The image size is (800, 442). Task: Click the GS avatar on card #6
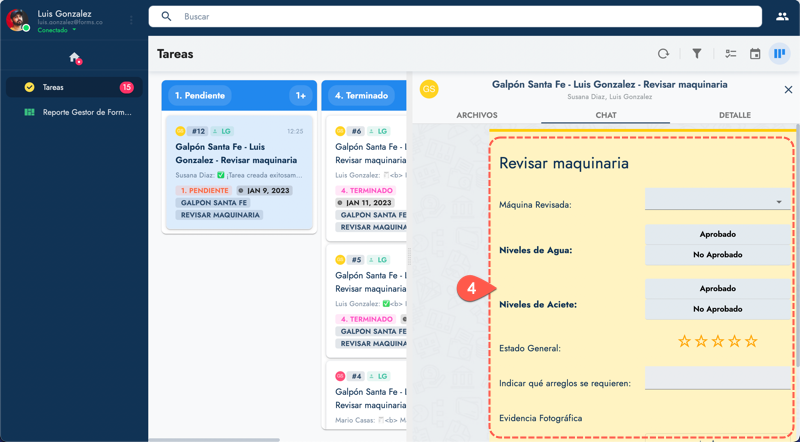click(340, 131)
